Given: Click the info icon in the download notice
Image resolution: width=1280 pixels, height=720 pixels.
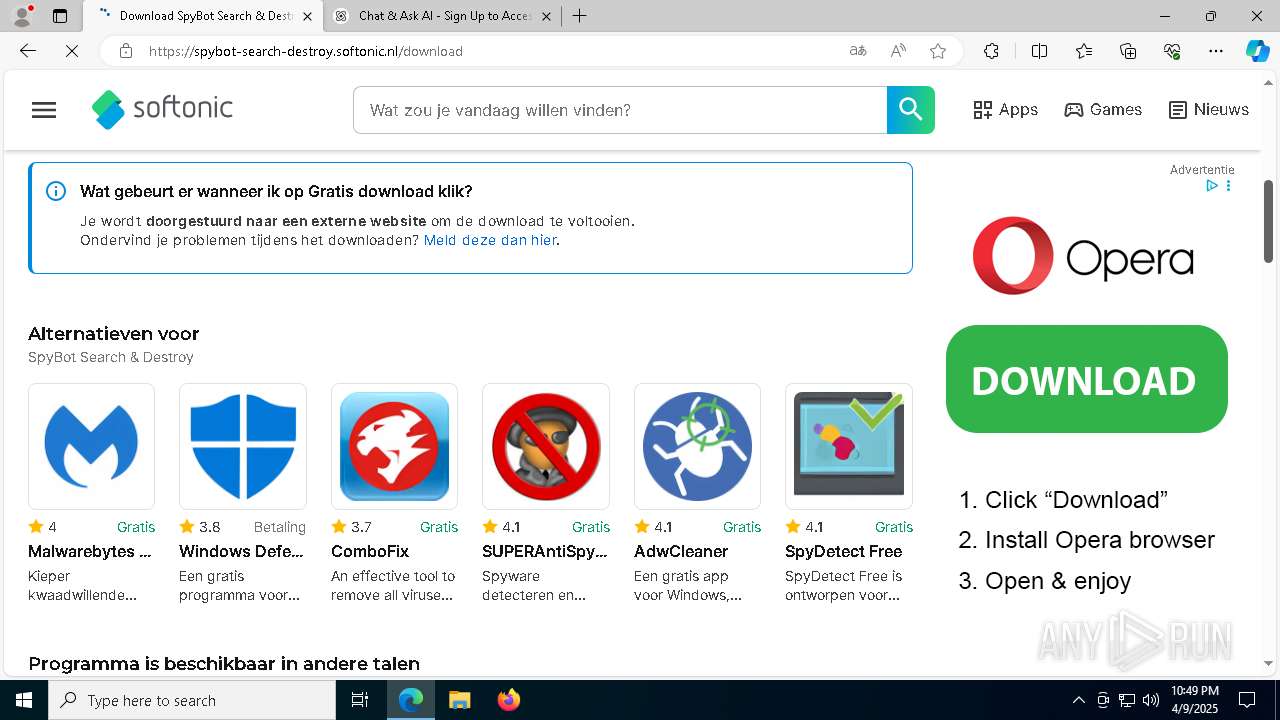Looking at the screenshot, I should [x=56, y=191].
